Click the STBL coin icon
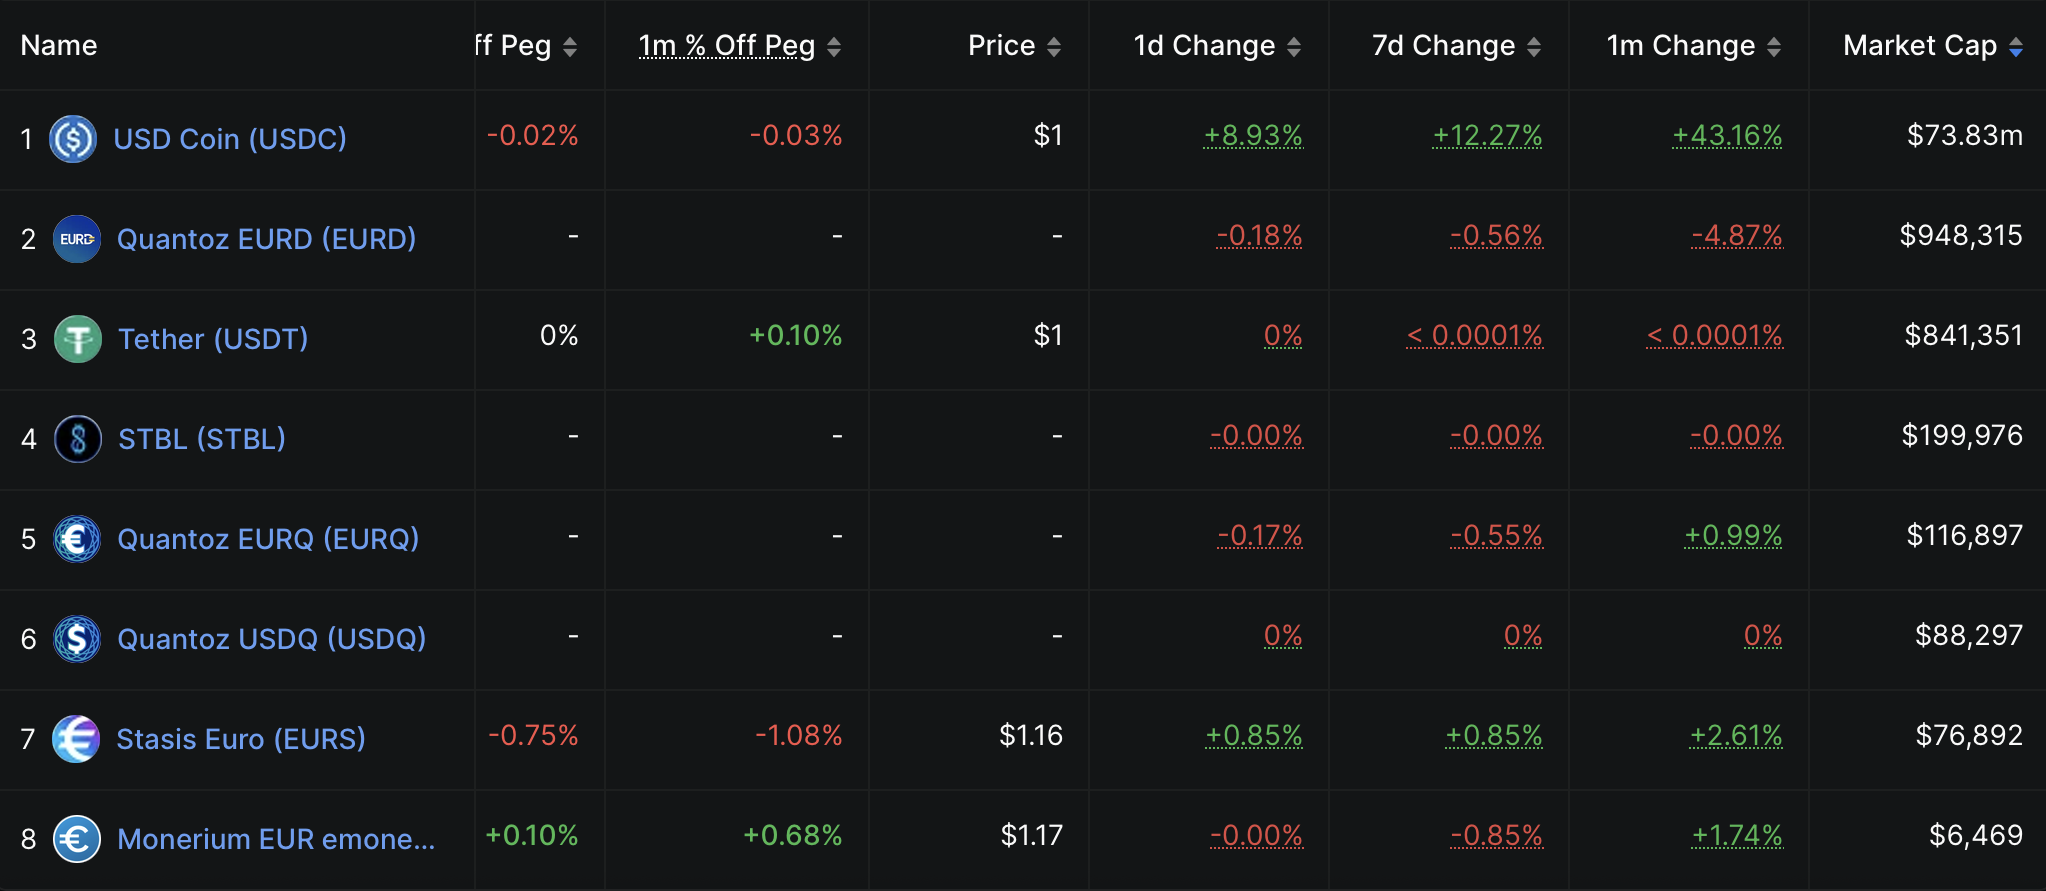The width and height of the screenshot is (2046, 891). (x=76, y=439)
